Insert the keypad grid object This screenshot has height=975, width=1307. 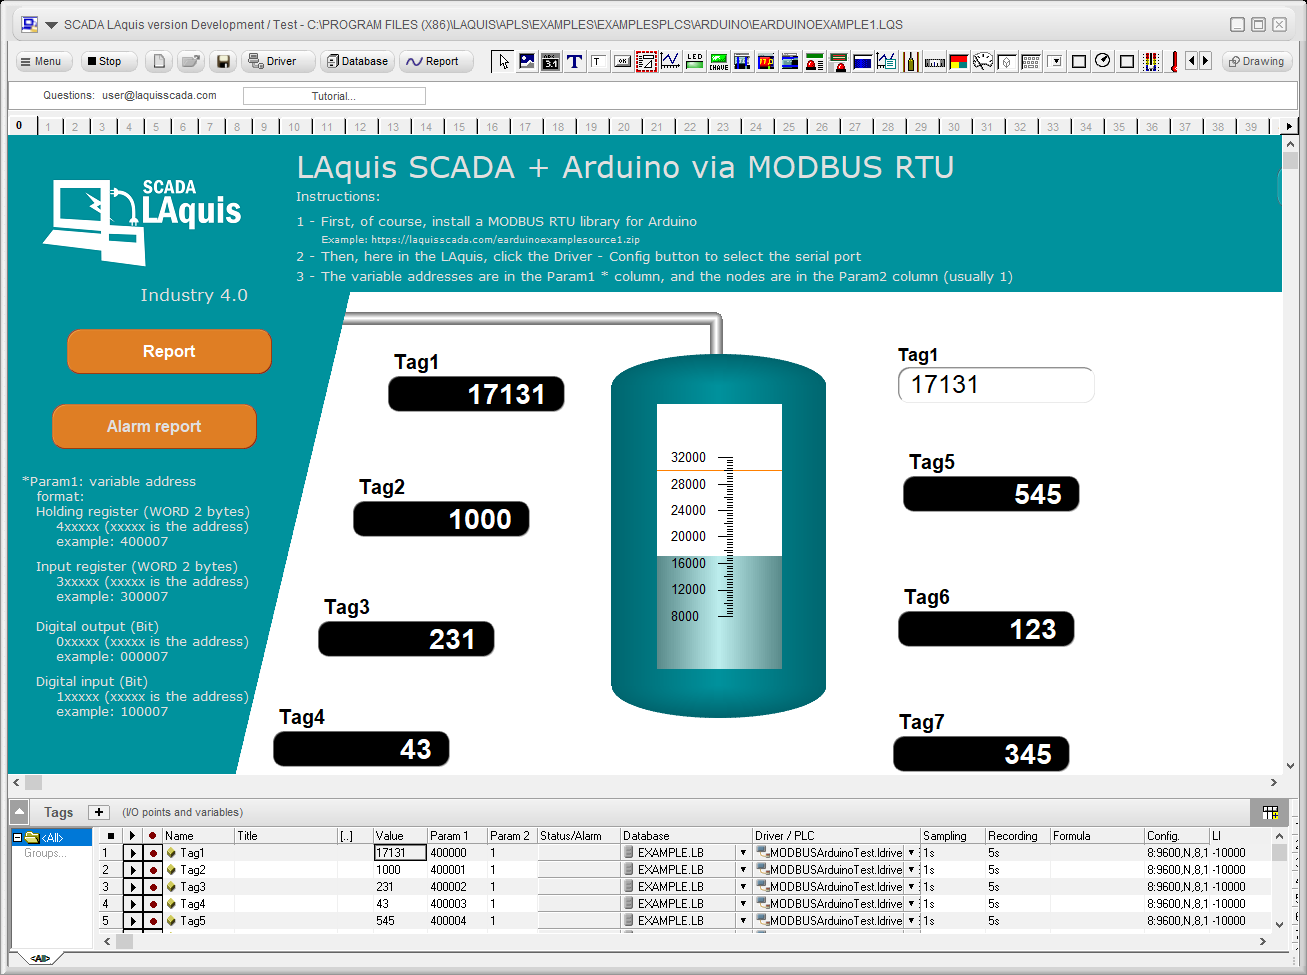coord(1031,61)
